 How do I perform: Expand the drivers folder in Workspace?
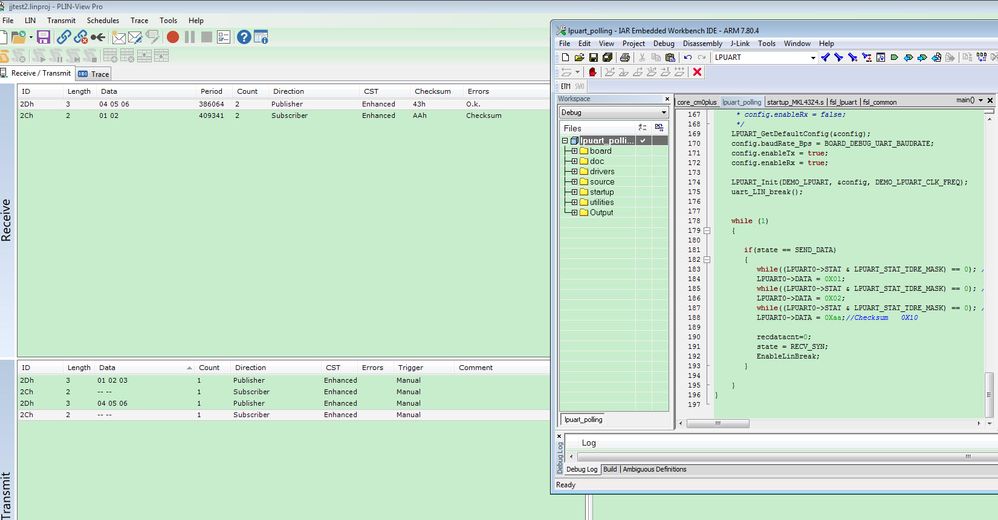(574, 171)
